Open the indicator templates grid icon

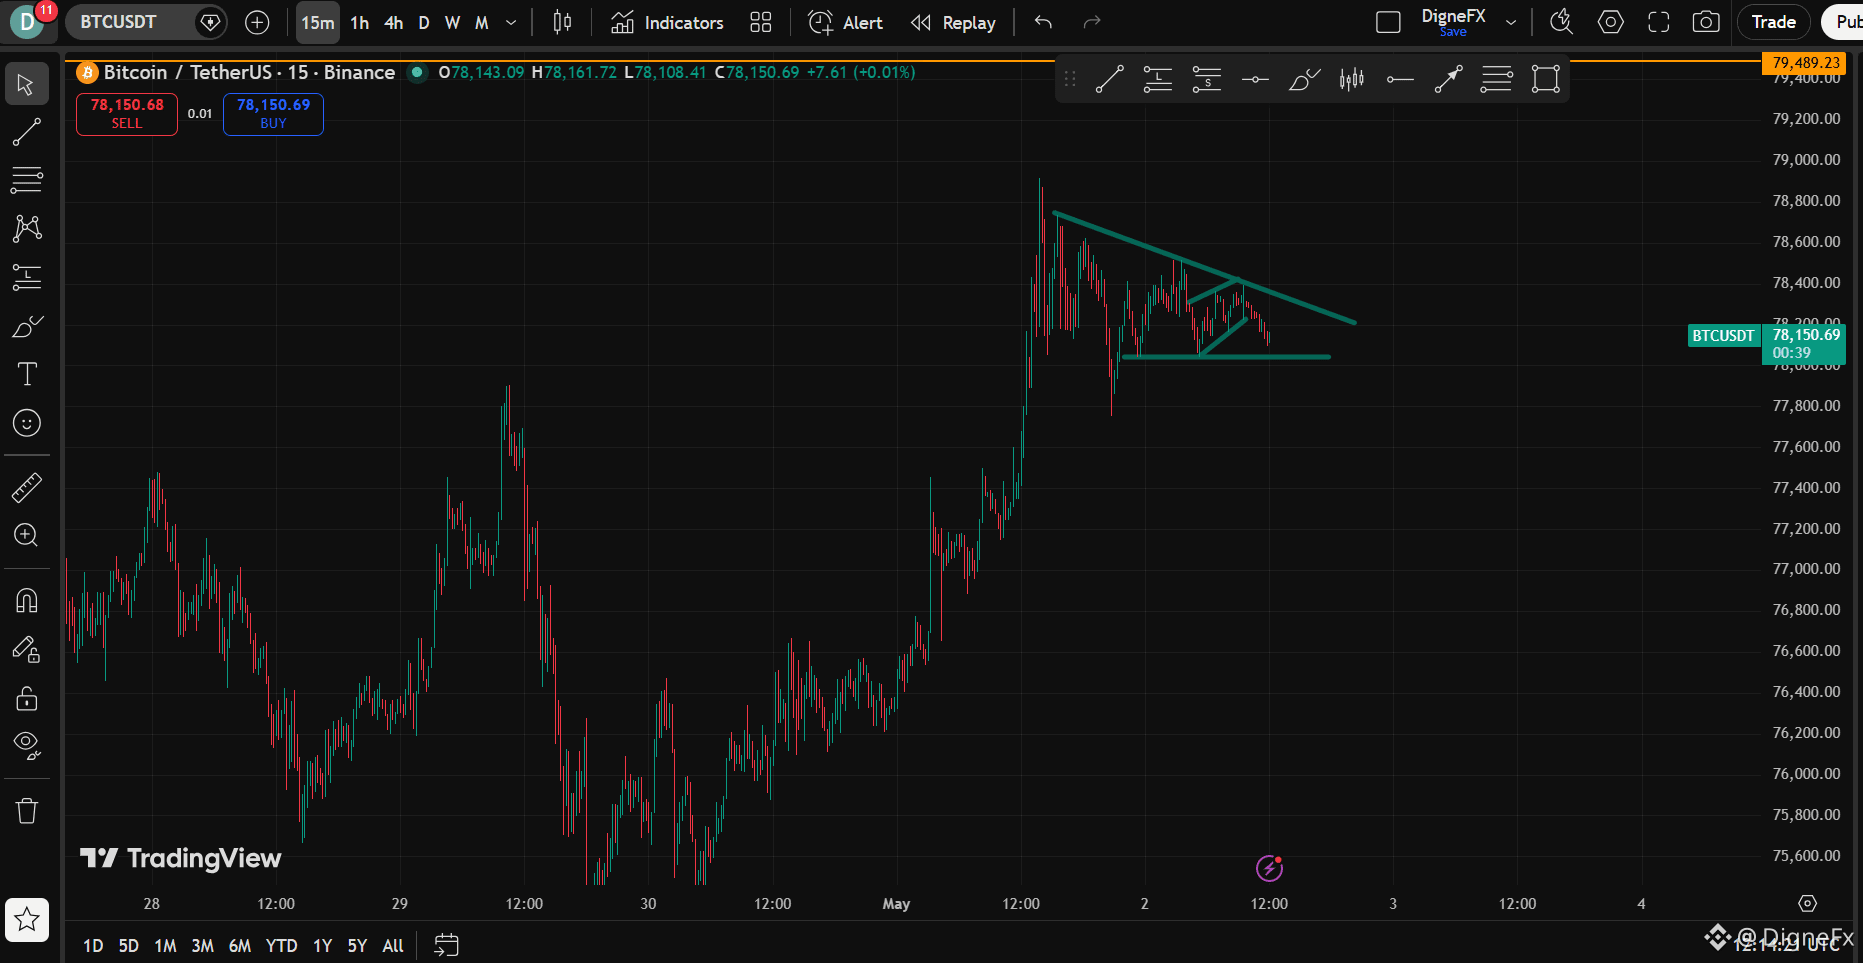tap(761, 22)
